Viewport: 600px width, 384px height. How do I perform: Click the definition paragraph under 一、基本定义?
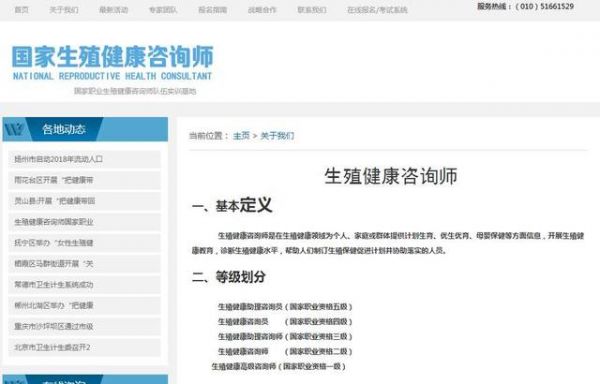(388, 243)
